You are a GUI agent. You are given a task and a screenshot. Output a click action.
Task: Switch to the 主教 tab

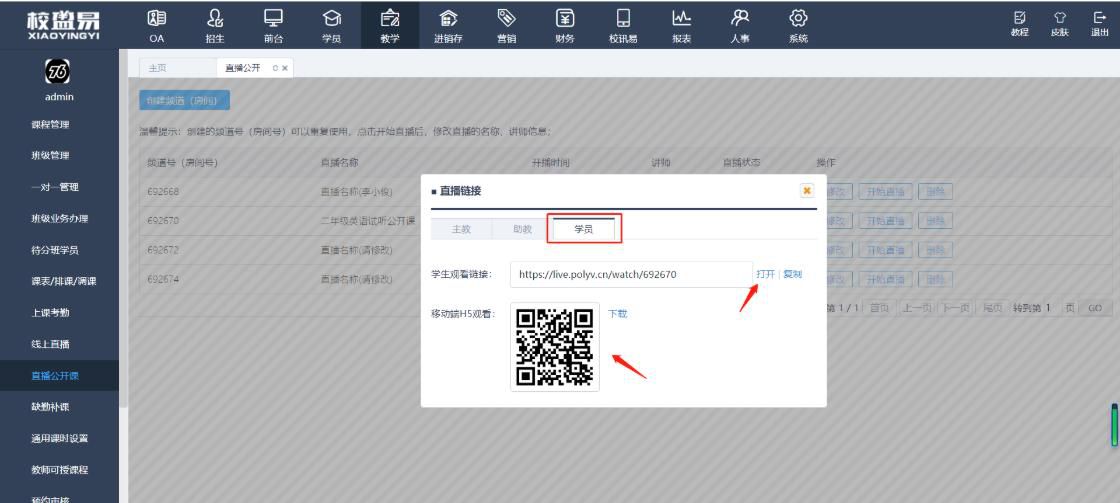click(461, 229)
